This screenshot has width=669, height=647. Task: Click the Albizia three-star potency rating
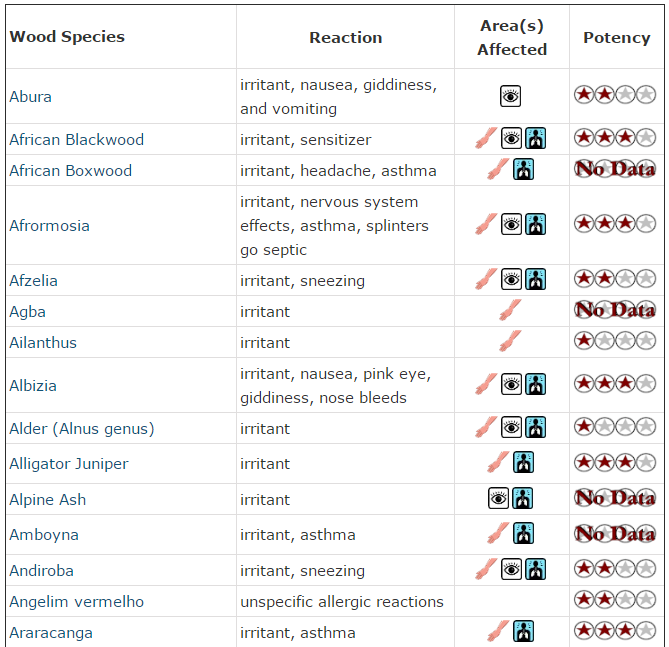tap(615, 383)
